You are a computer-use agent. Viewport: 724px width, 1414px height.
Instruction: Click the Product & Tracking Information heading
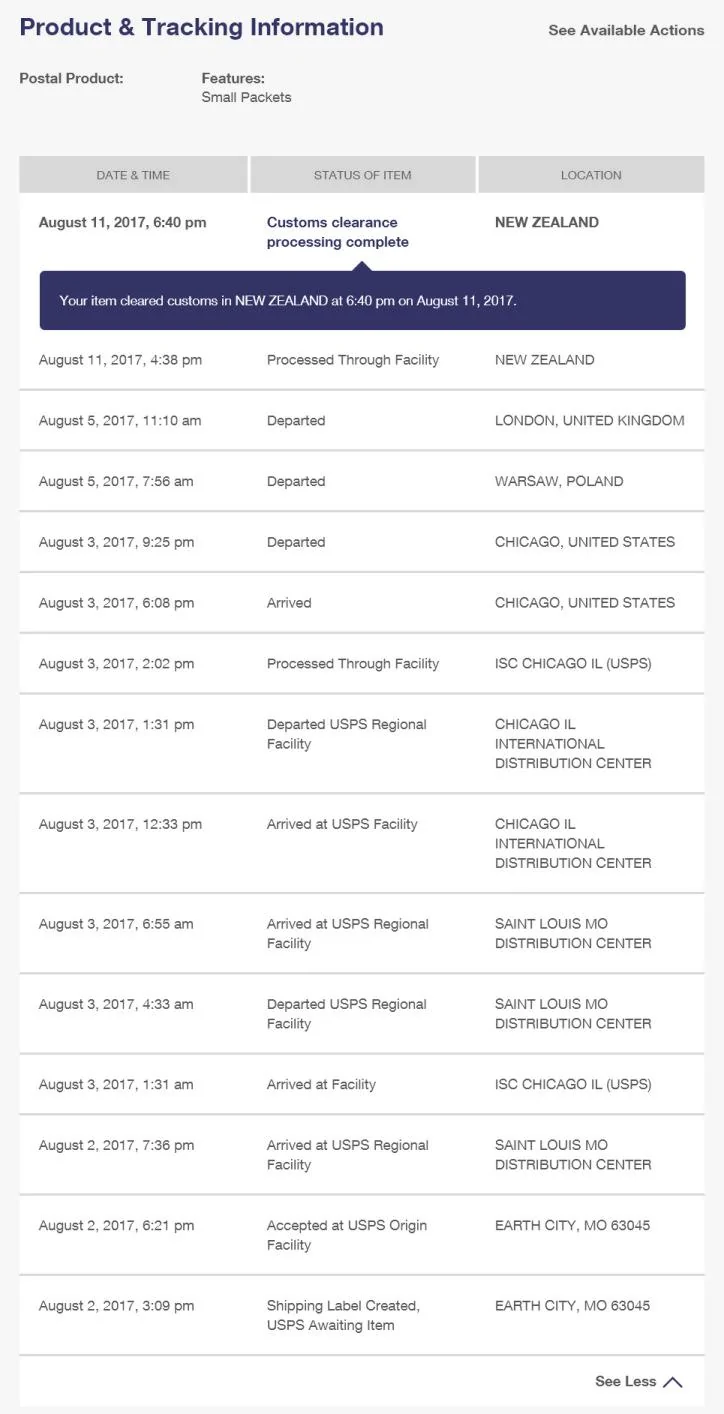coord(201,27)
